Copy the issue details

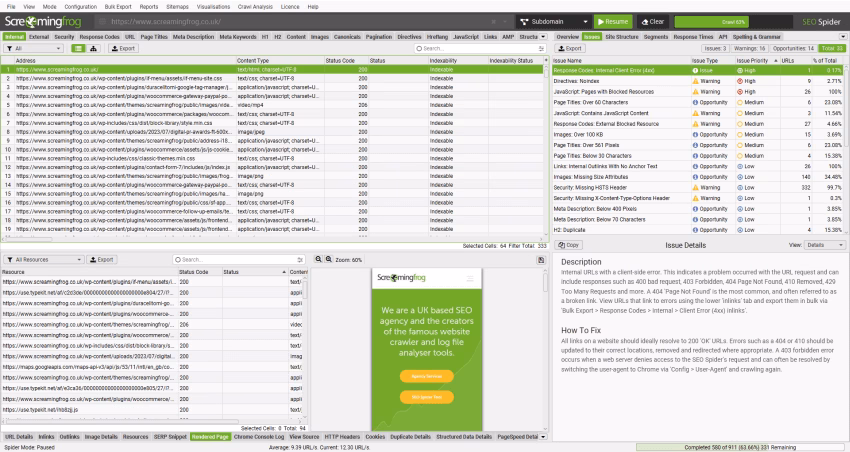[571, 244]
